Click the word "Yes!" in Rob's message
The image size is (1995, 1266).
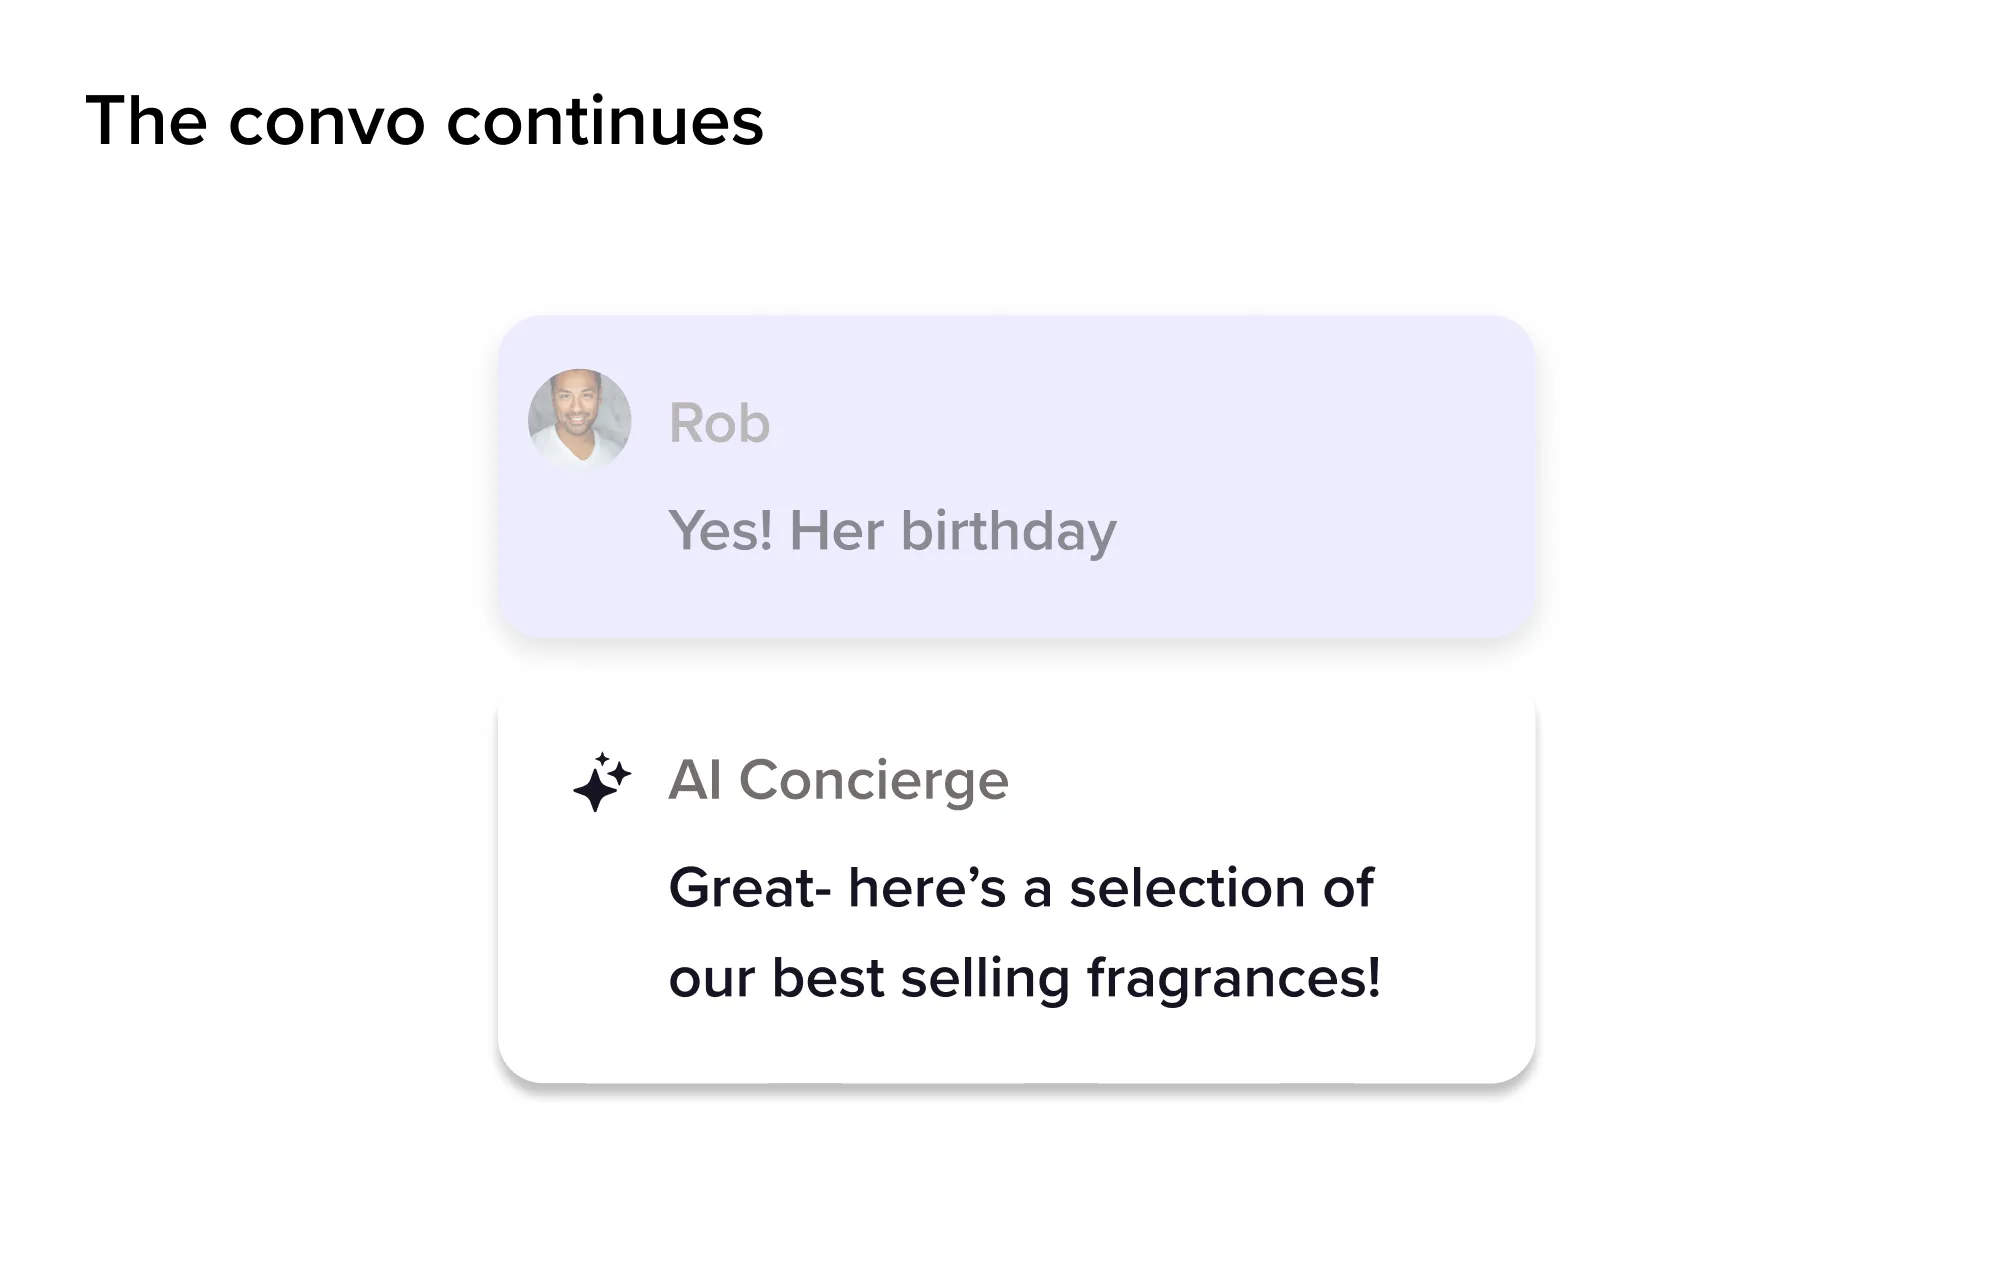point(720,530)
